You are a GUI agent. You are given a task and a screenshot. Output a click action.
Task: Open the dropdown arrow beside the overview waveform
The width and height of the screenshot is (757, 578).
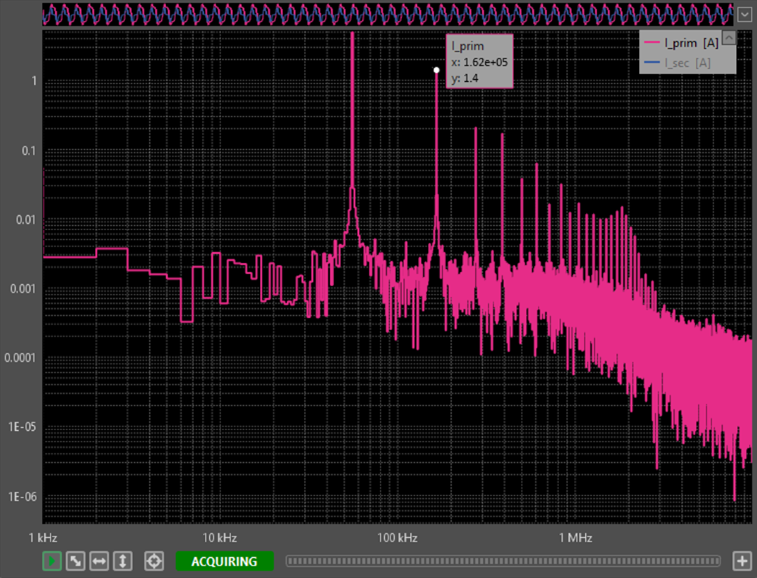[744, 14]
